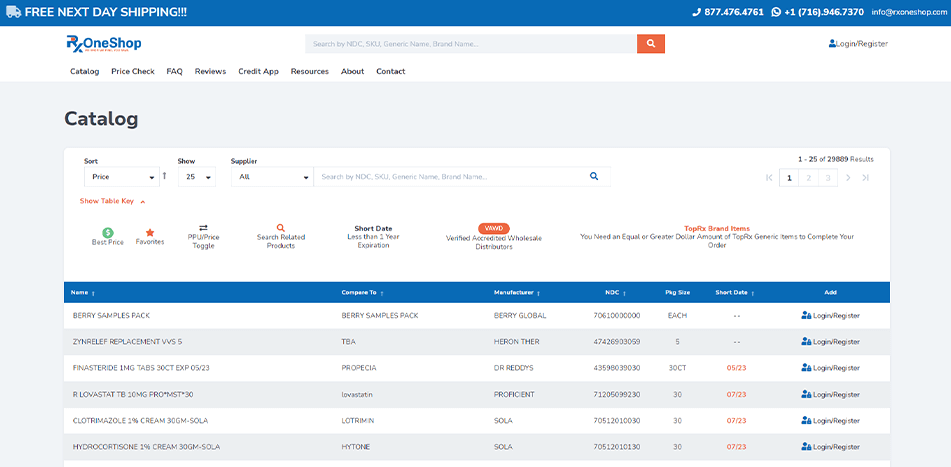Select page 1 pagination button
Viewport: 951px width, 467px height.
point(788,178)
